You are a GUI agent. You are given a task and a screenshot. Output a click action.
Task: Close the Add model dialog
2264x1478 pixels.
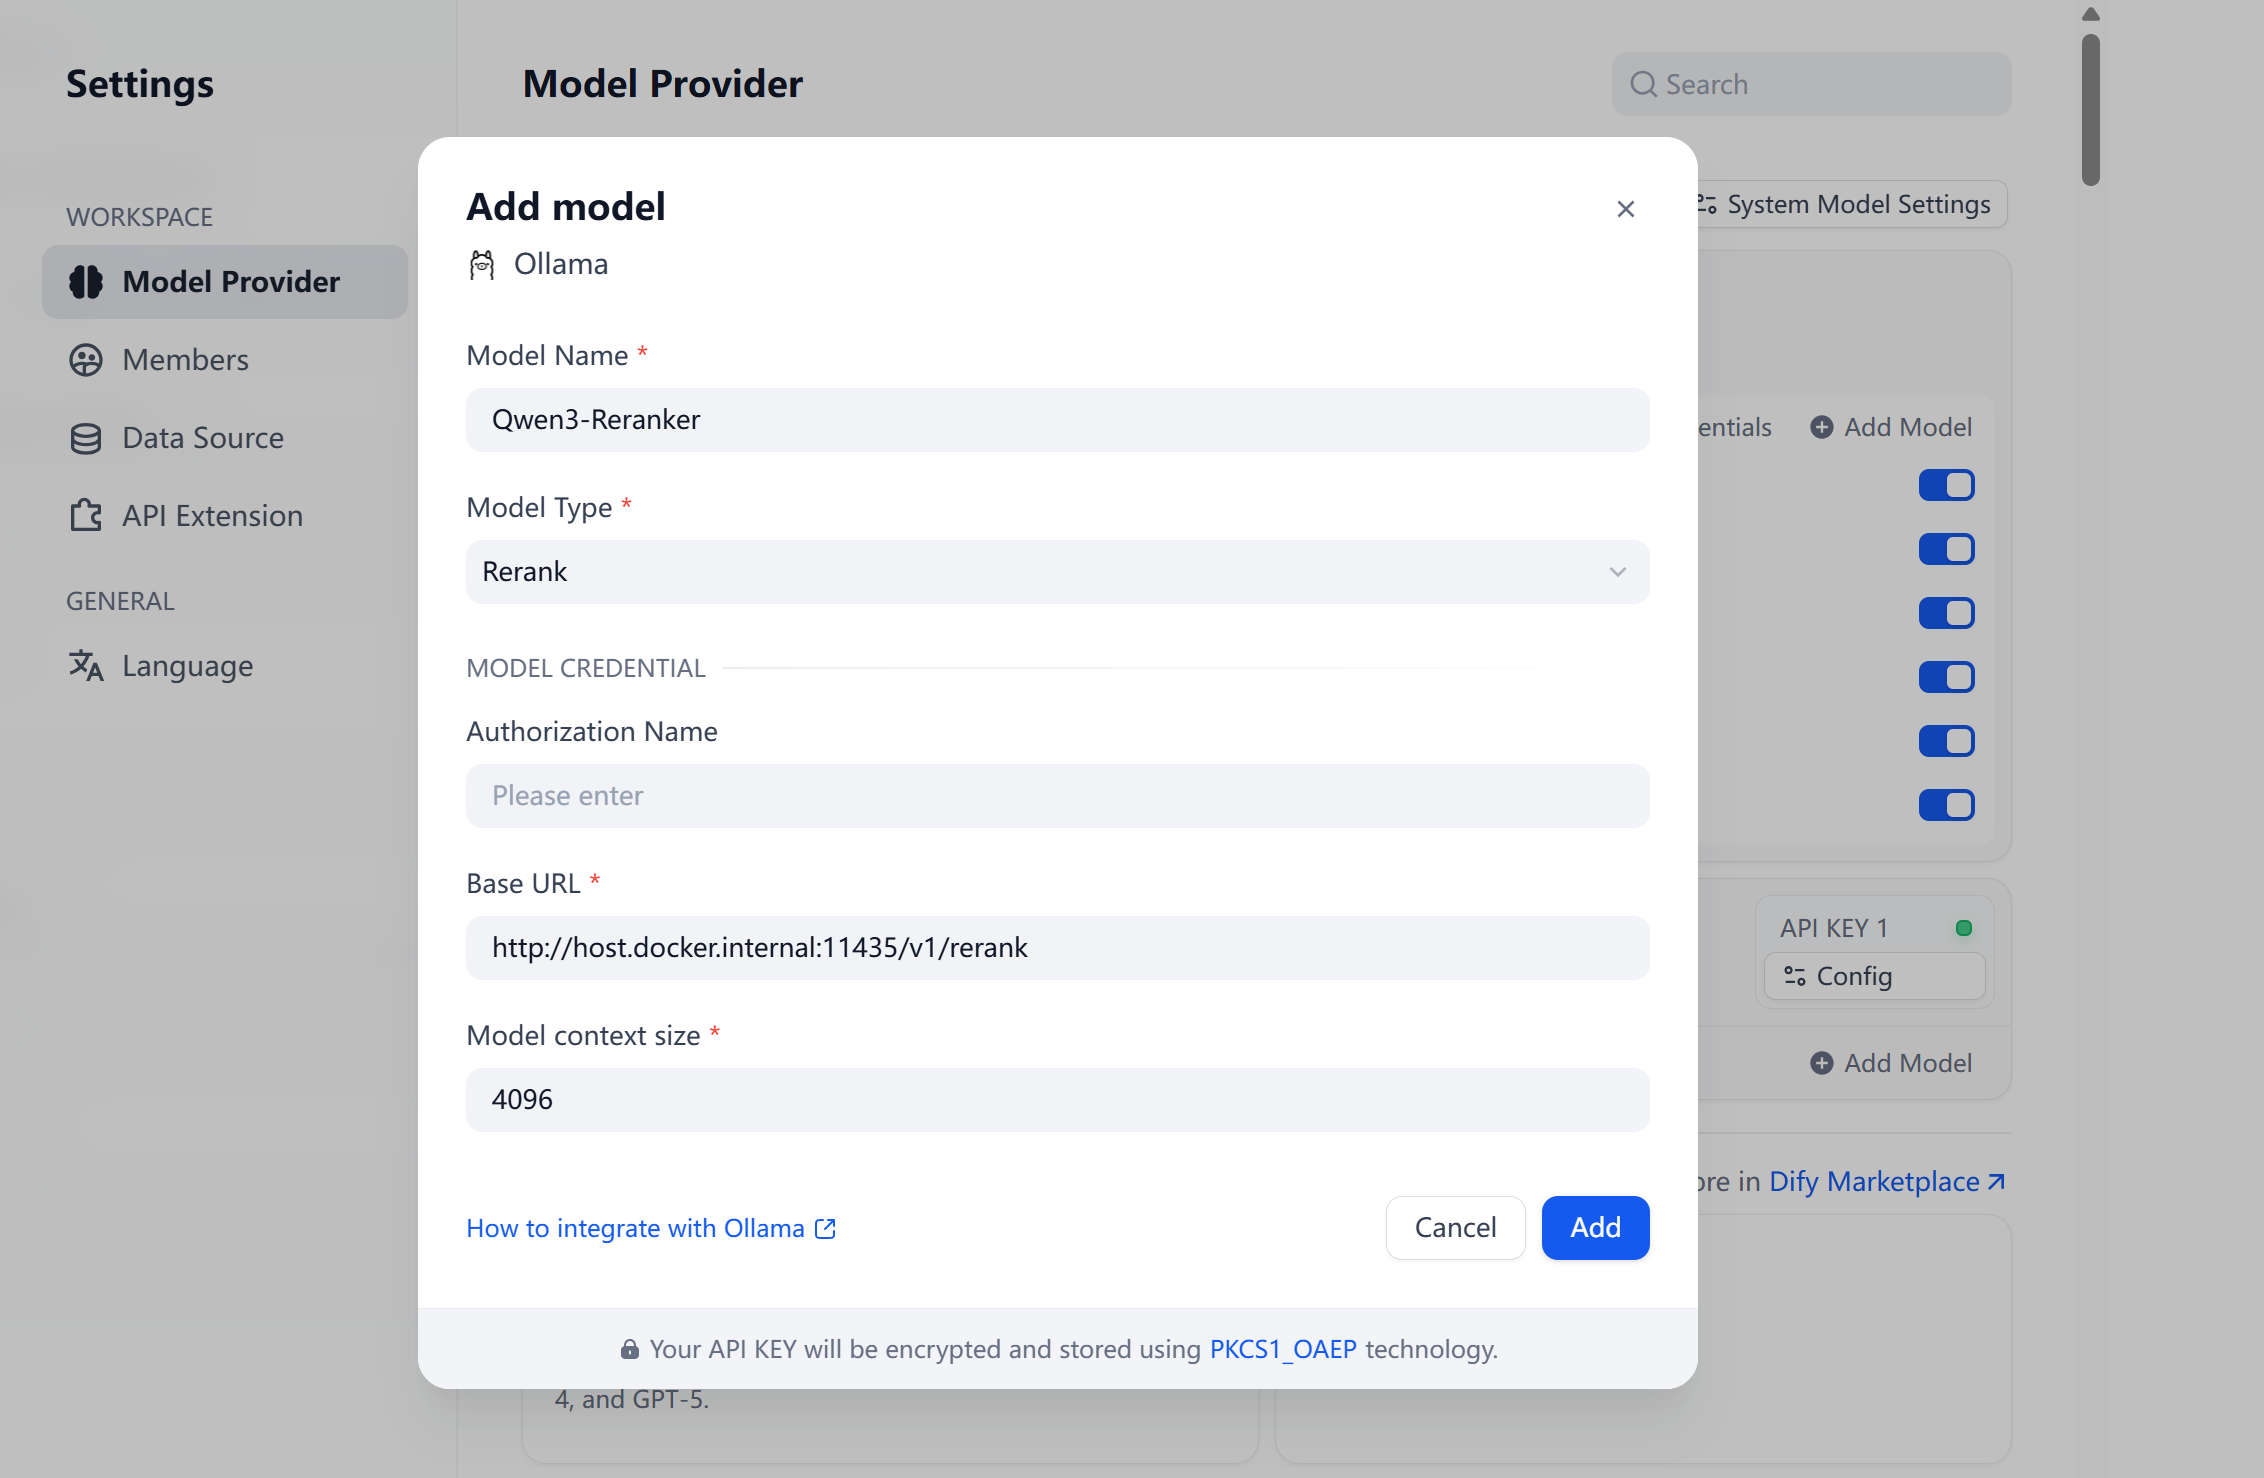coord(1625,209)
